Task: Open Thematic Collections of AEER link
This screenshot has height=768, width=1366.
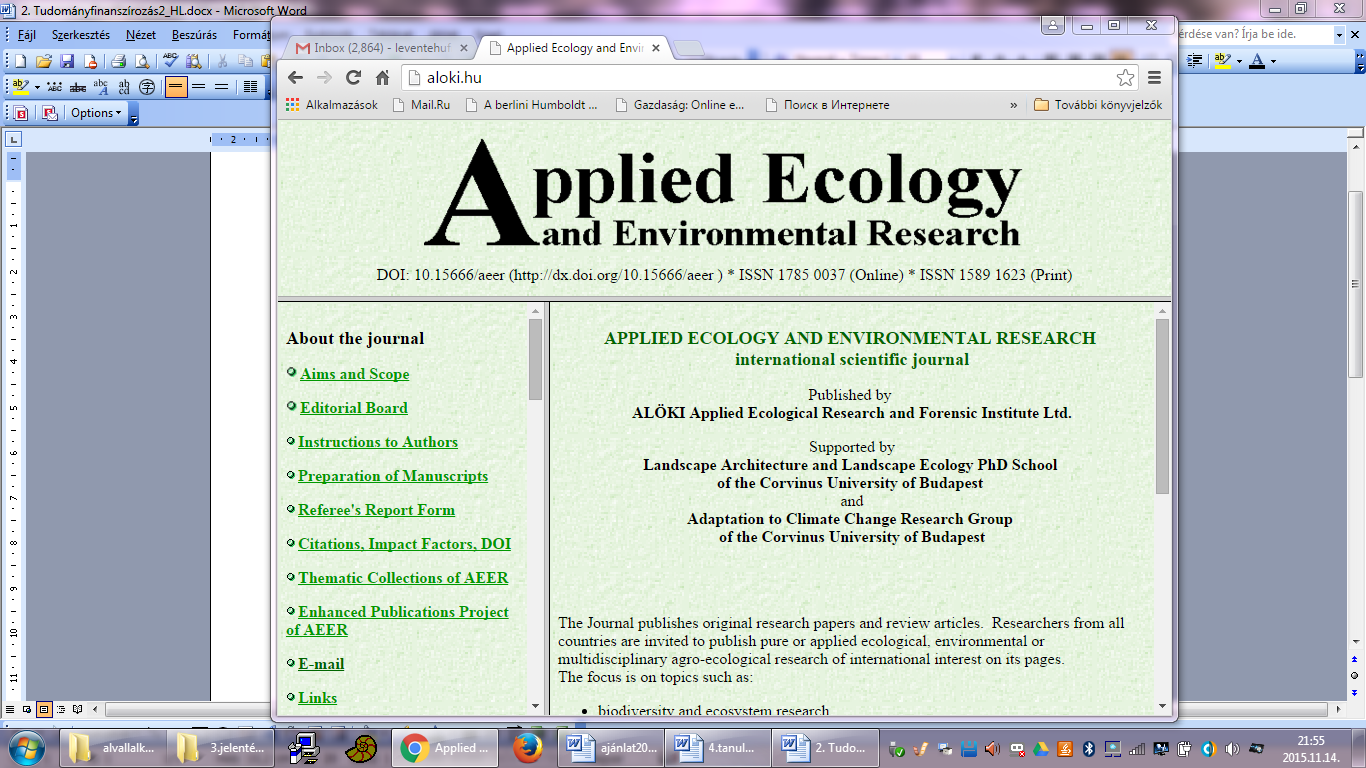Action: click(x=403, y=578)
